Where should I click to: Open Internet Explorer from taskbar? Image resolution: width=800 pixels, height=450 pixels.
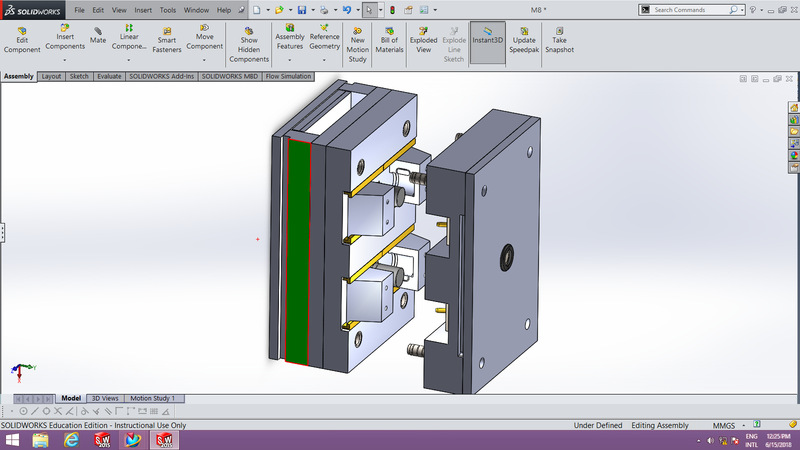coord(71,440)
